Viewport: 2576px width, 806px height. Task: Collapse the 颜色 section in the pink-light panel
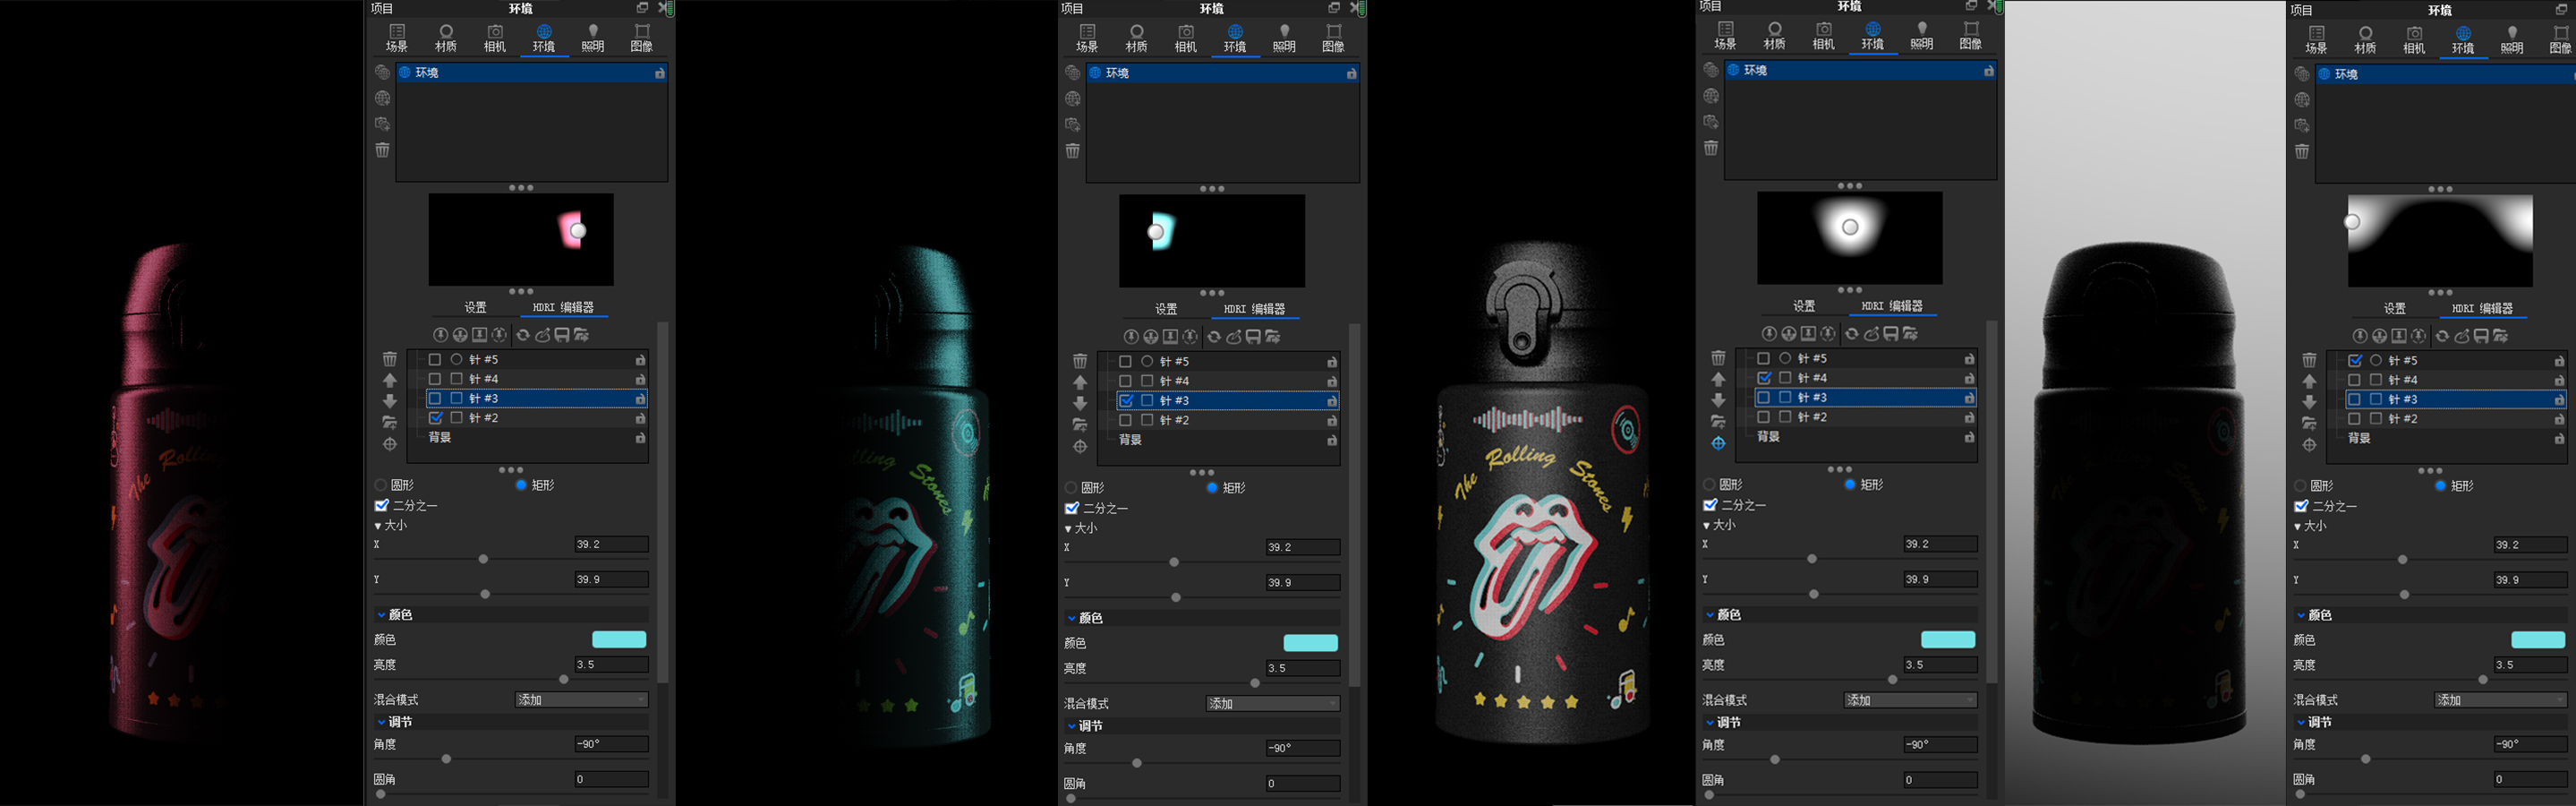(x=382, y=615)
